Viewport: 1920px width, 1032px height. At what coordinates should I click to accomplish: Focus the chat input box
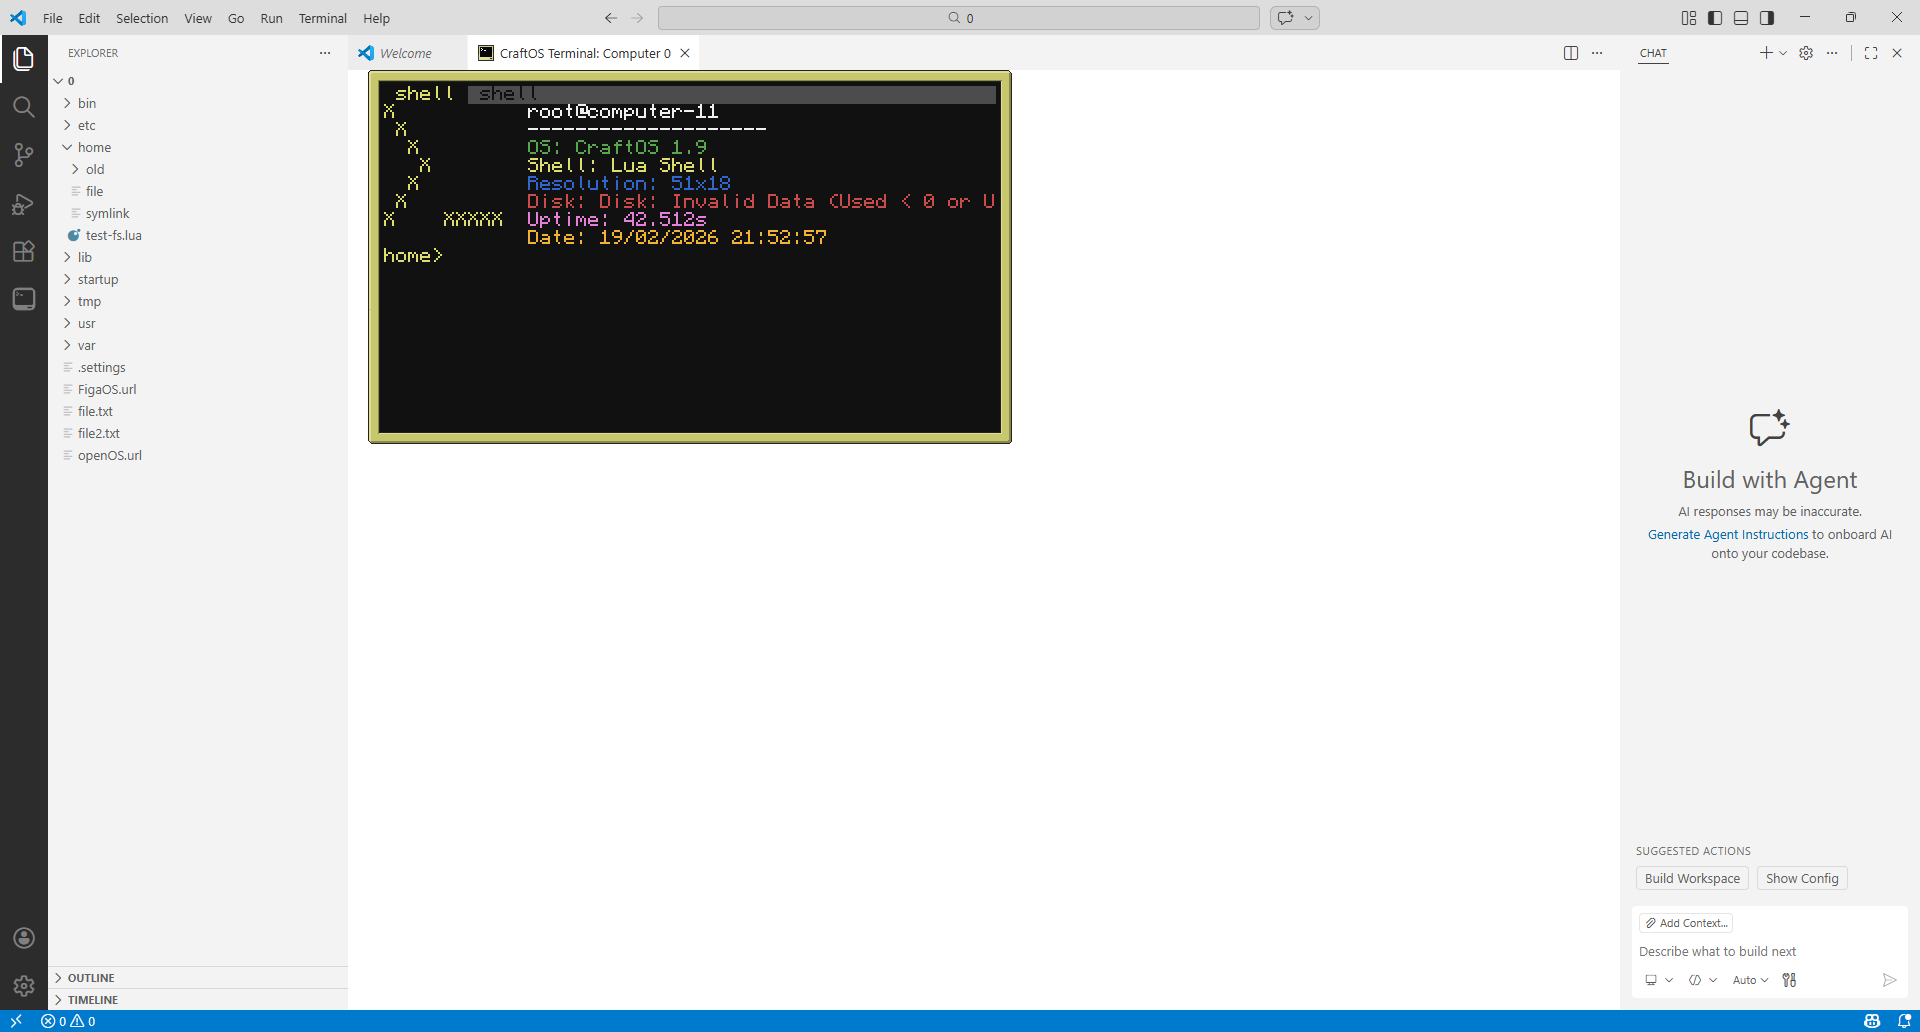click(x=1769, y=951)
